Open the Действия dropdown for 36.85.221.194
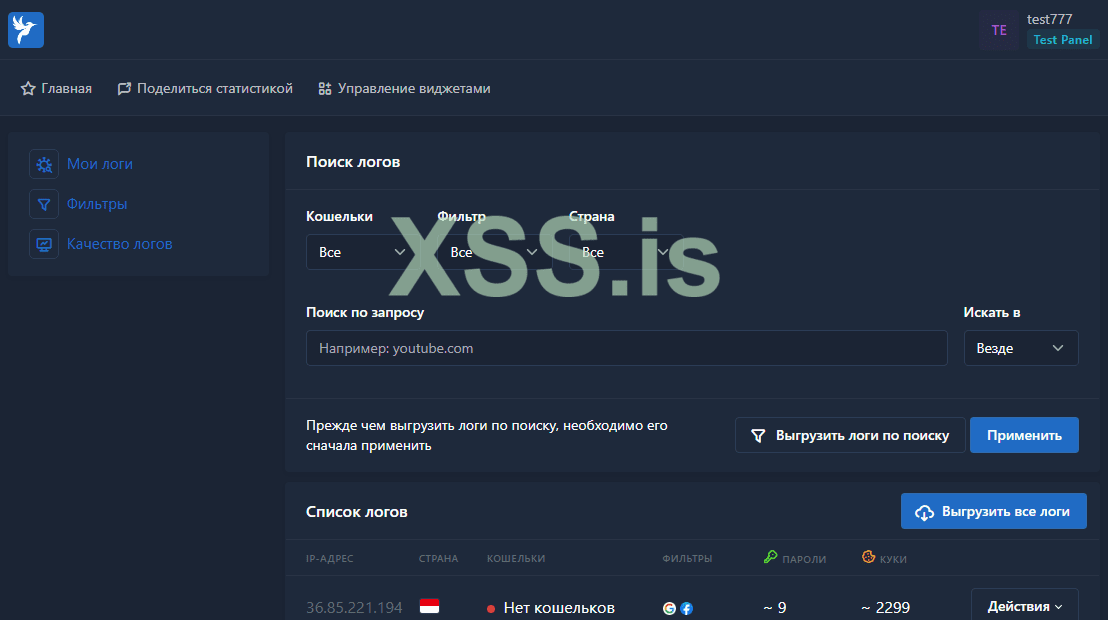This screenshot has width=1108, height=620. (1025, 607)
